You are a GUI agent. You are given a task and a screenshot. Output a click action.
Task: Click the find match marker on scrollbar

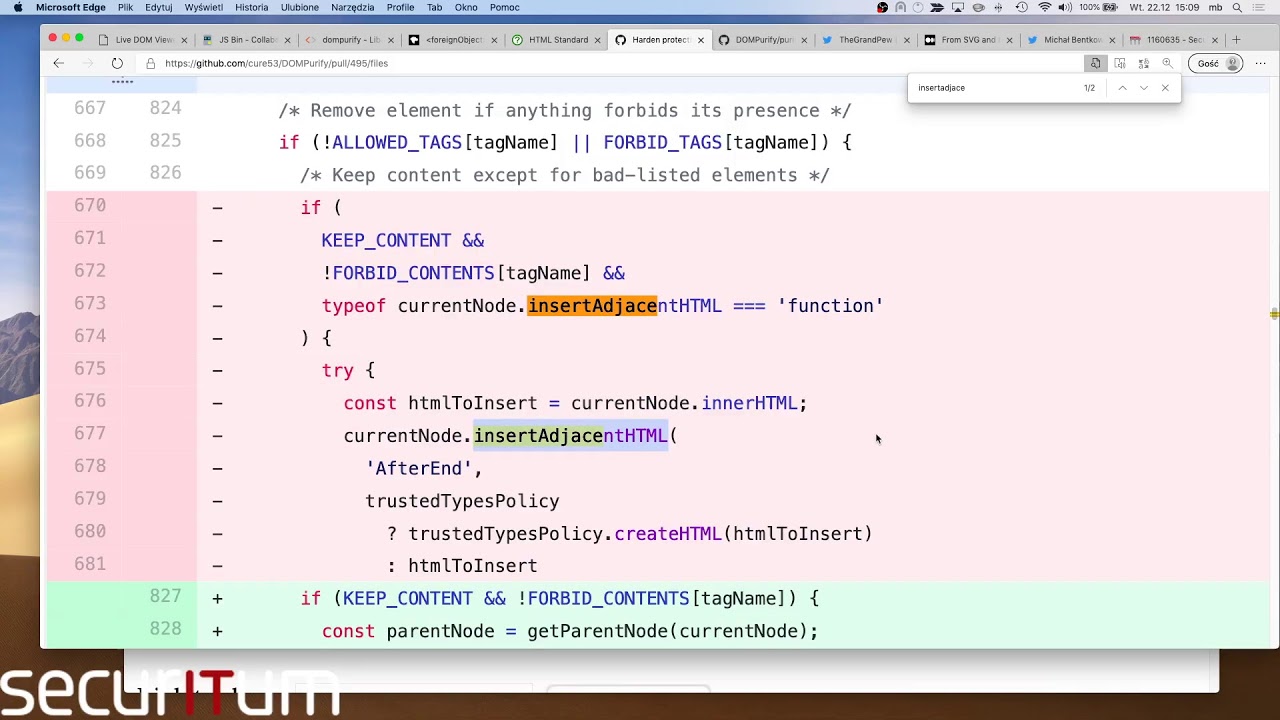[1274, 314]
